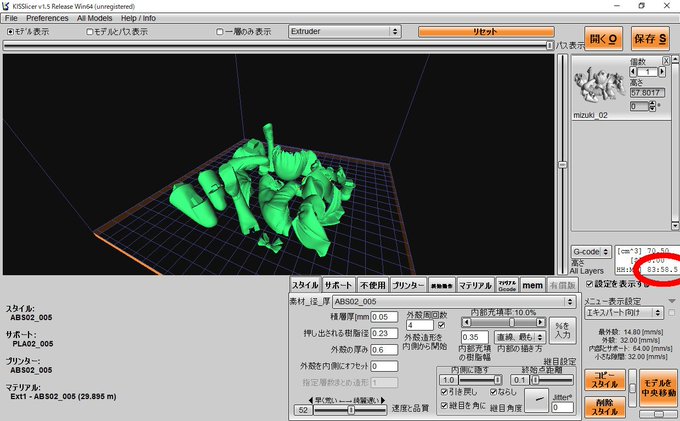Image resolution: width=680 pixels, height=421 pixels.
Task: Click 保存 S button
Action: [x=650, y=39]
